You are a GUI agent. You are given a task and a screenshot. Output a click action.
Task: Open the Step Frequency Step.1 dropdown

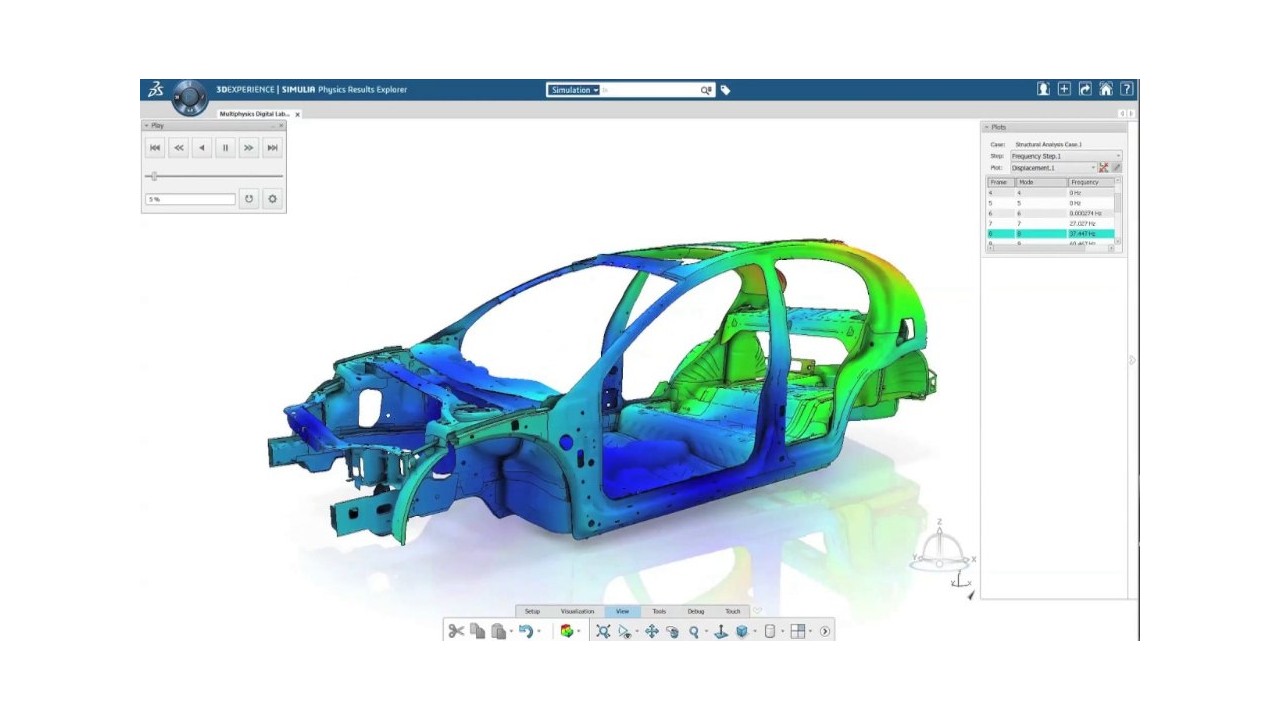tap(1066, 156)
